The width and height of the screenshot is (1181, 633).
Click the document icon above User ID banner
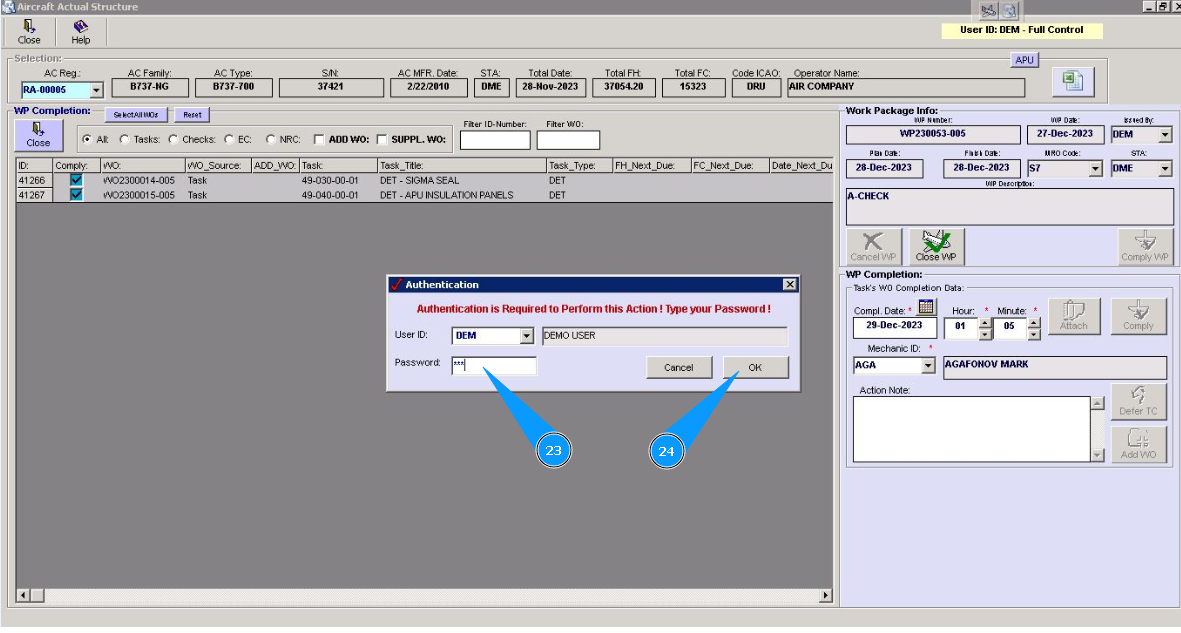pyautogui.click(x=1009, y=11)
